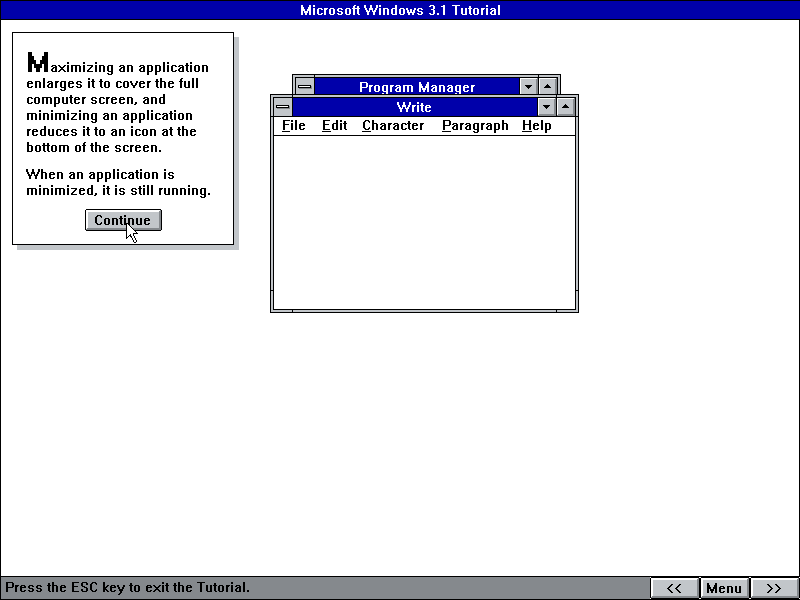The image size is (800, 600).
Task: Open the Paragraph menu in Write
Action: [475, 126]
